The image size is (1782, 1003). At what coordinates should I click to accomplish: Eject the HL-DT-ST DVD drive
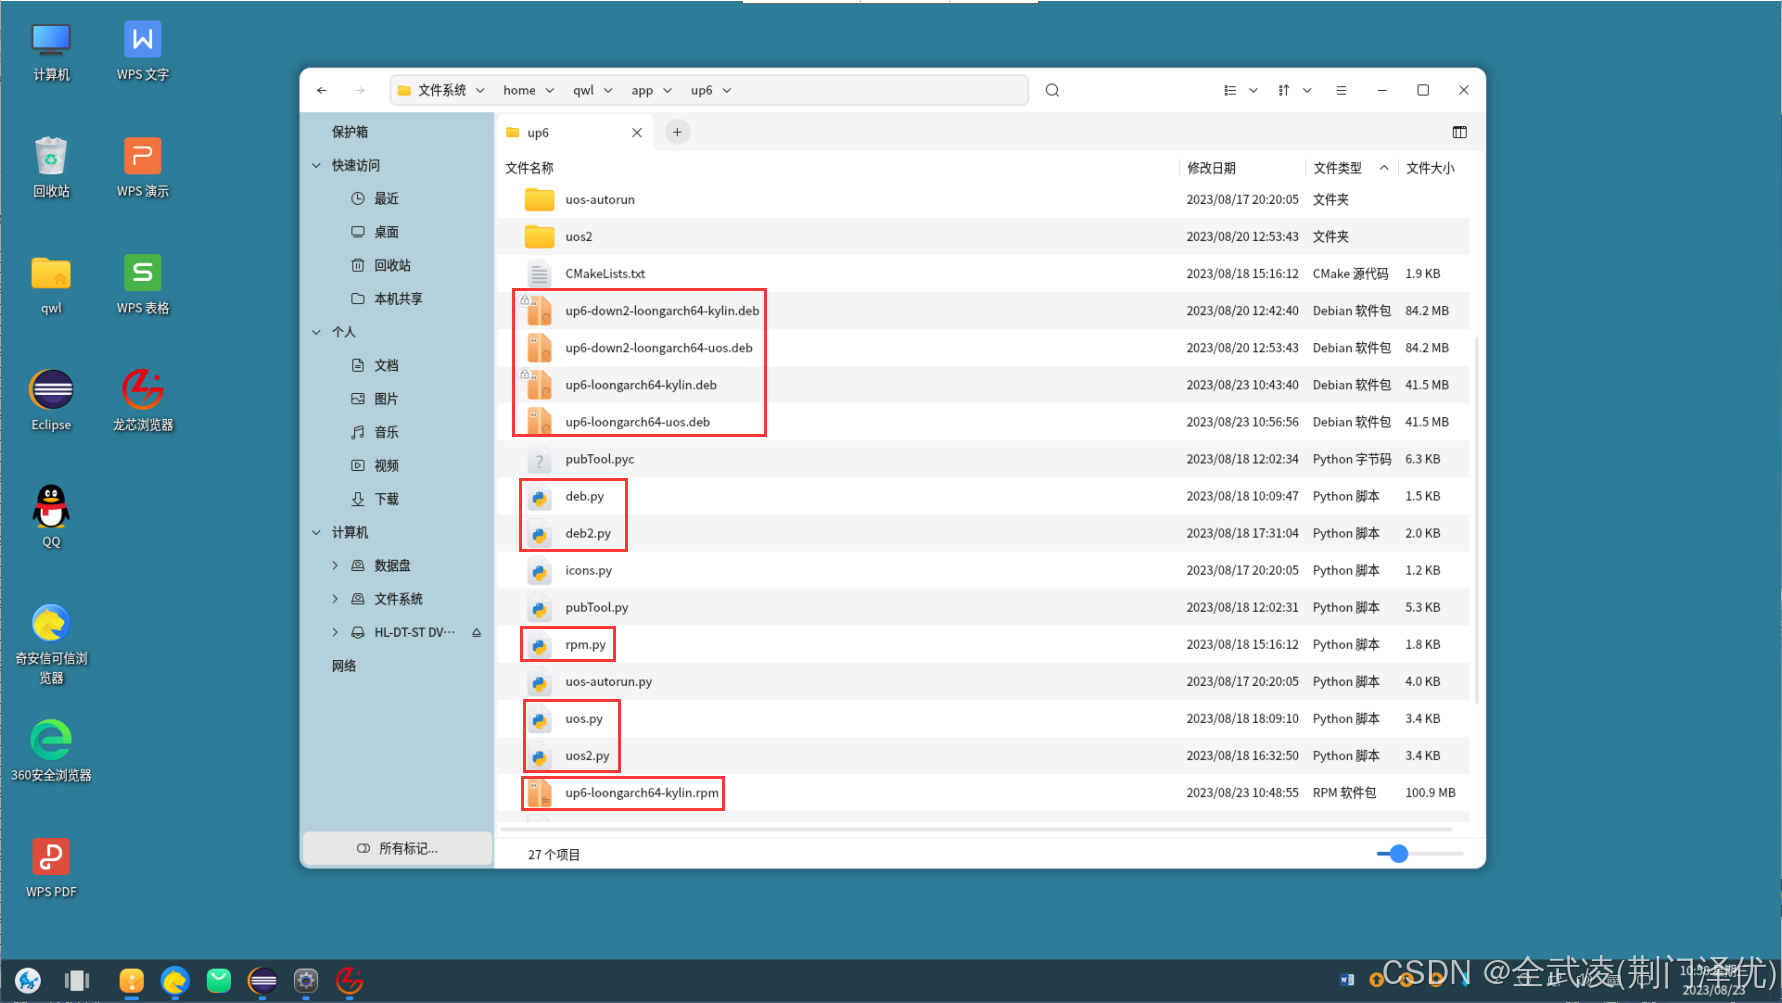coord(477,632)
